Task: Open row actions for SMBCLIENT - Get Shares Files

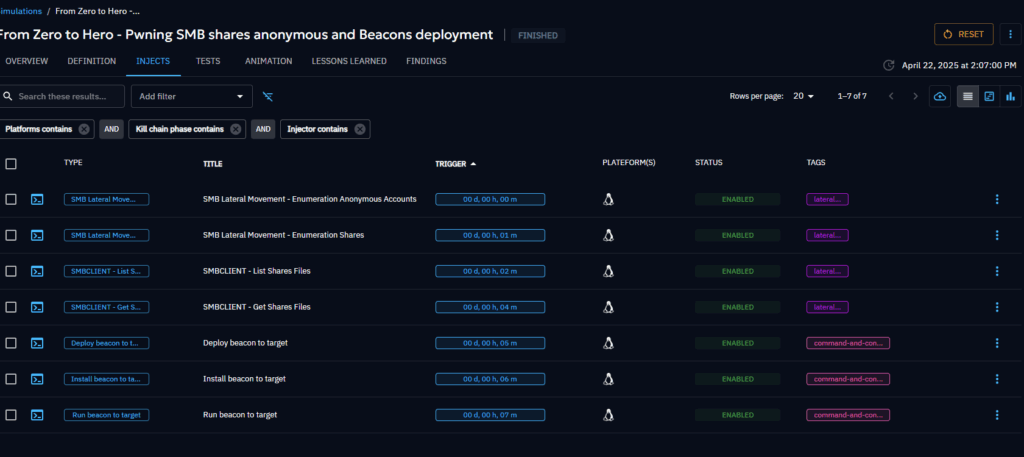Action: tap(996, 307)
